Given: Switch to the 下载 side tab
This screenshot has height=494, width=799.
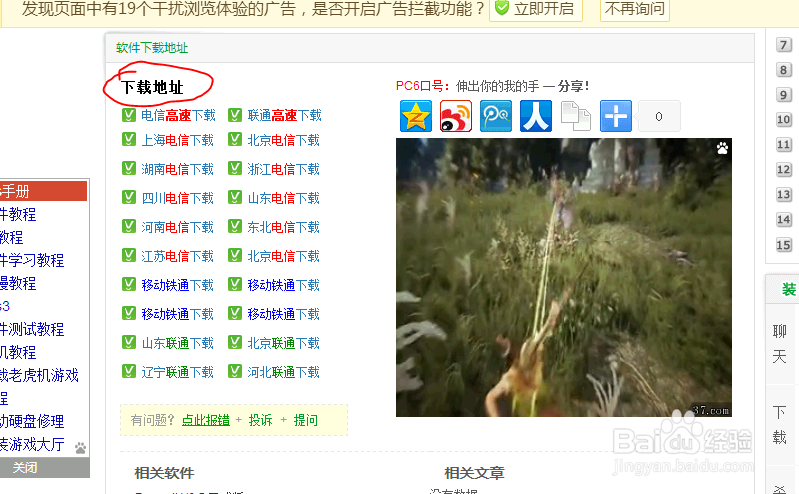Looking at the screenshot, I should point(780,425).
